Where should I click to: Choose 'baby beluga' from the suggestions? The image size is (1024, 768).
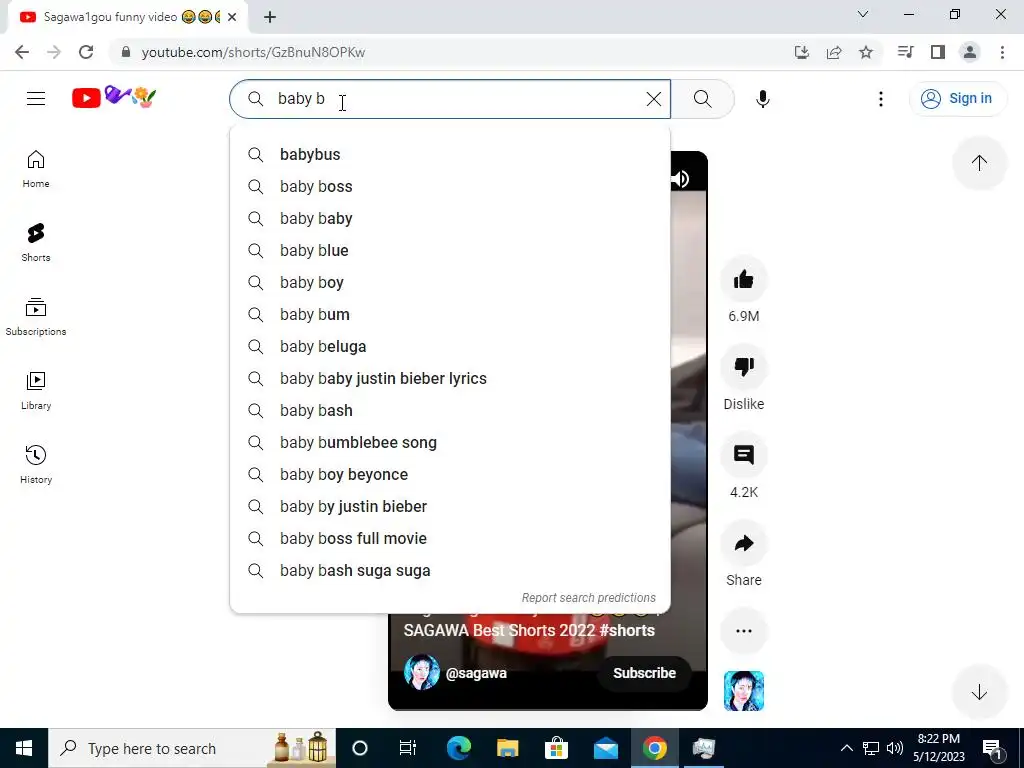tap(450, 346)
